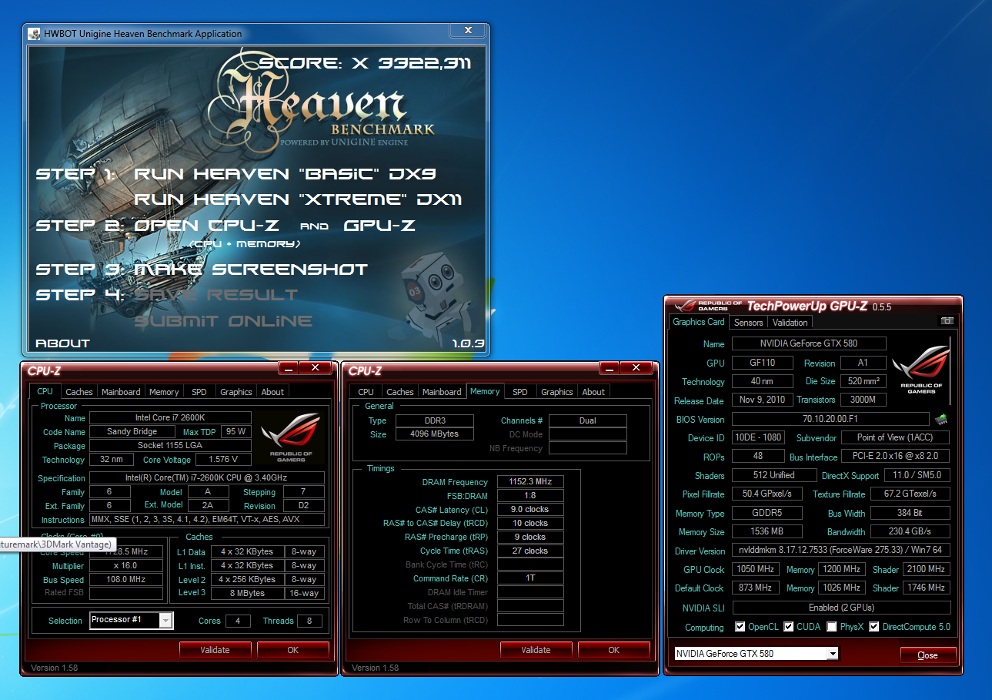Switch to Sensors tab in GPU-Z
The height and width of the screenshot is (700, 992).
click(x=748, y=323)
